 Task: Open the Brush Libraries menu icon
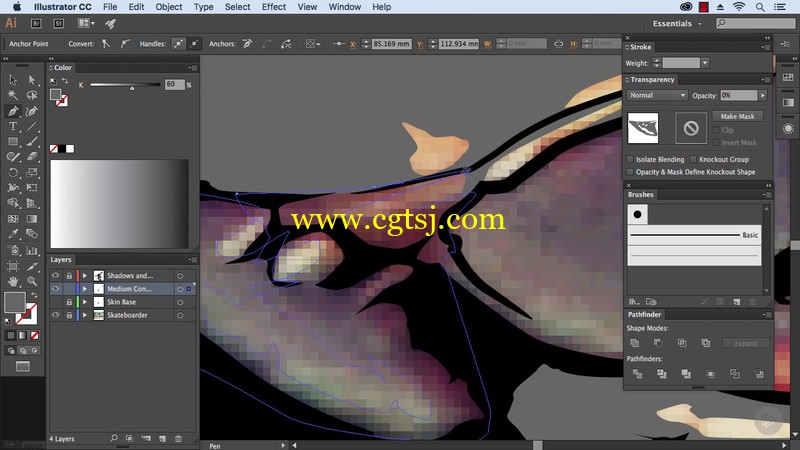pos(633,302)
